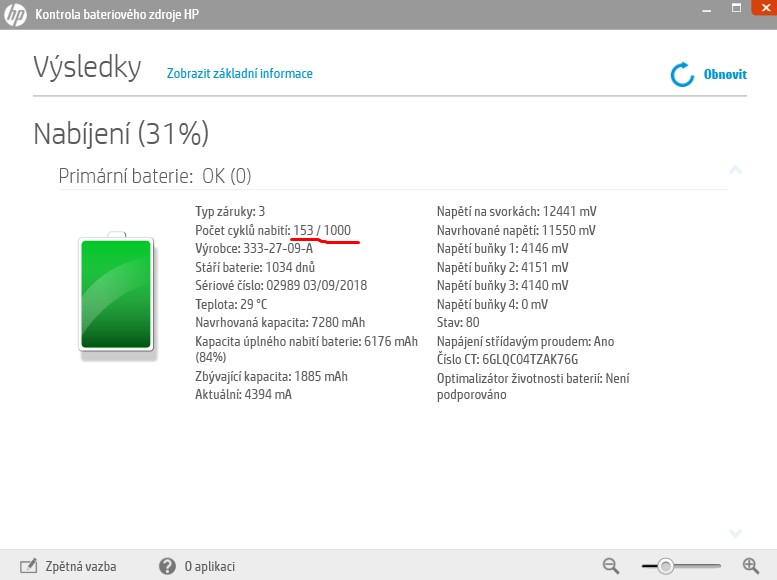Screen dimensions: 777x580
Task: Zoom in with the plus magnifier icon
Action: pos(751,566)
